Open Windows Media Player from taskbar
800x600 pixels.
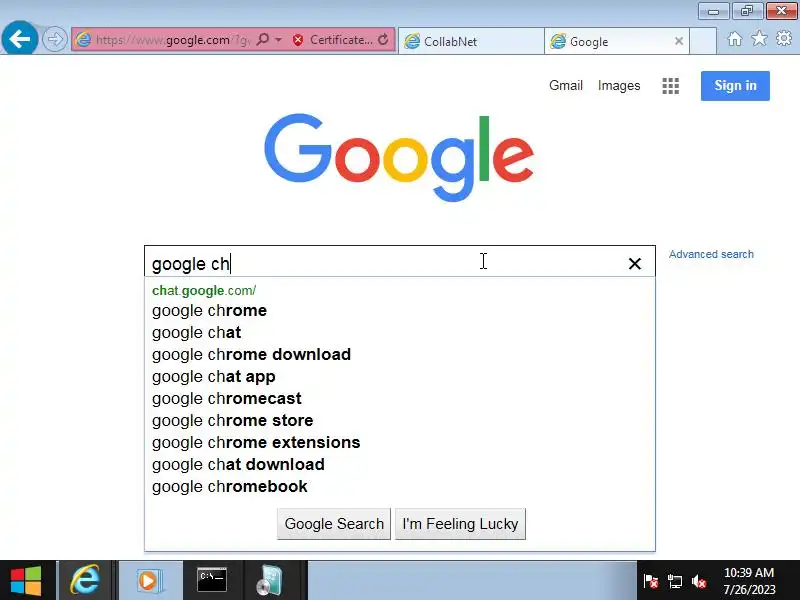tap(149, 580)
